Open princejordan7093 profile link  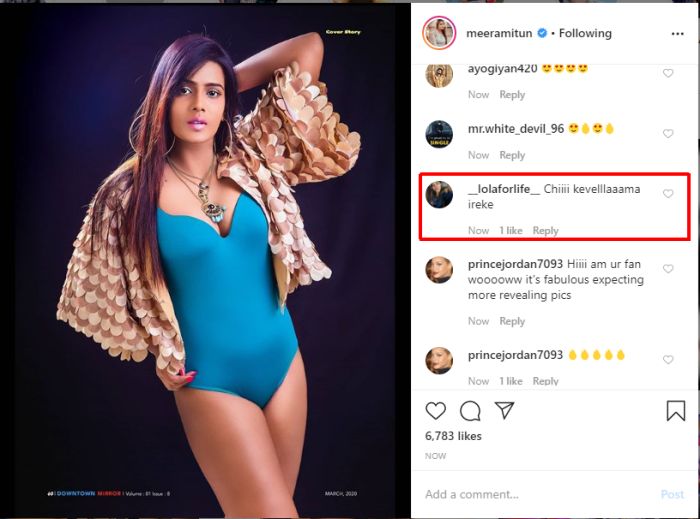point(515,264)
